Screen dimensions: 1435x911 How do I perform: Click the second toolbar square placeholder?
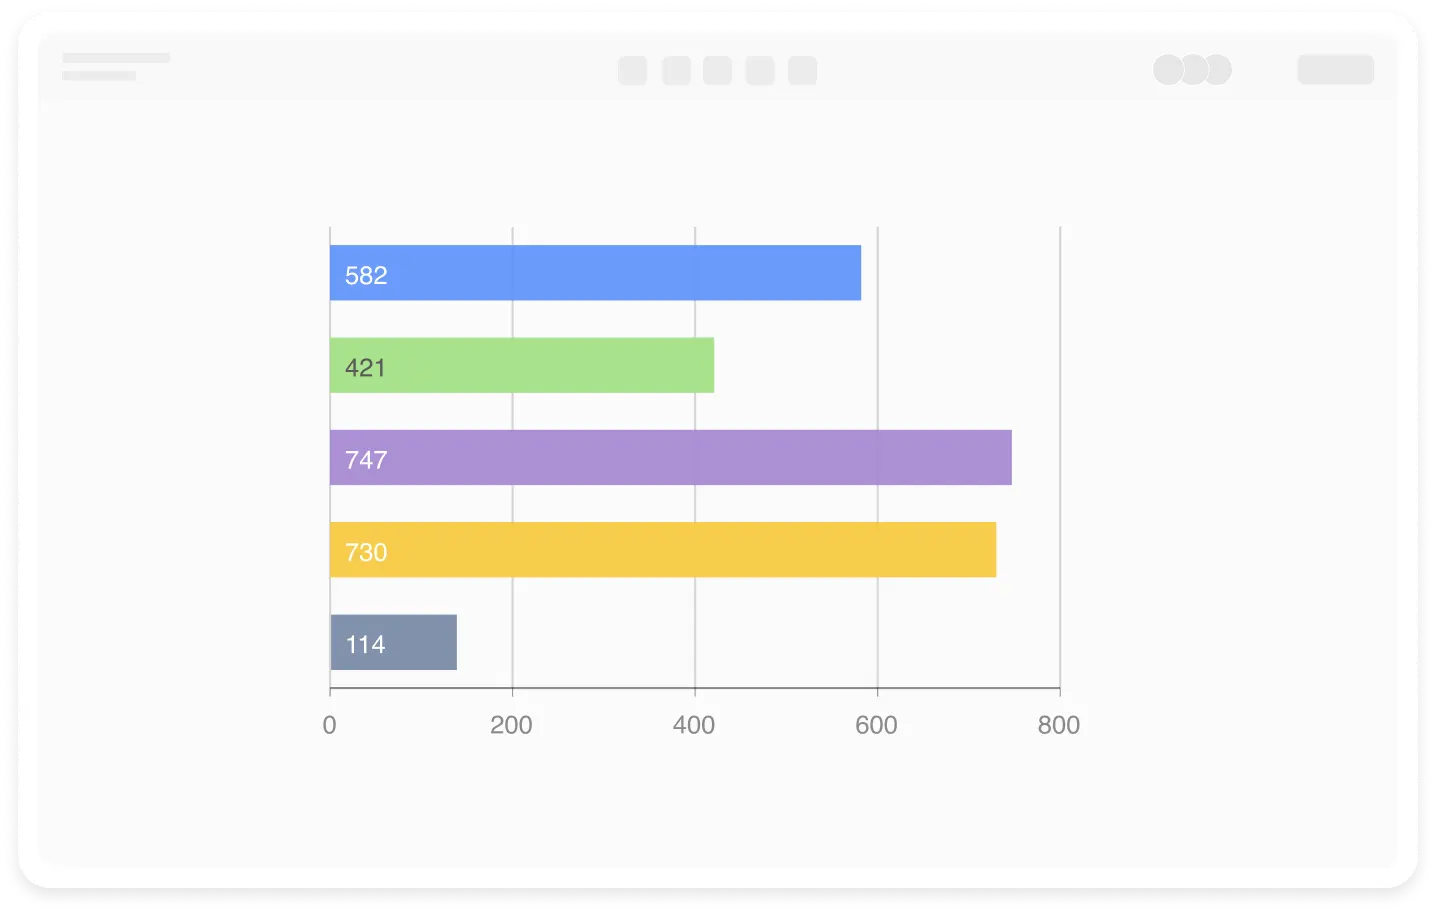pyautogui.click(x=676, y=71)
